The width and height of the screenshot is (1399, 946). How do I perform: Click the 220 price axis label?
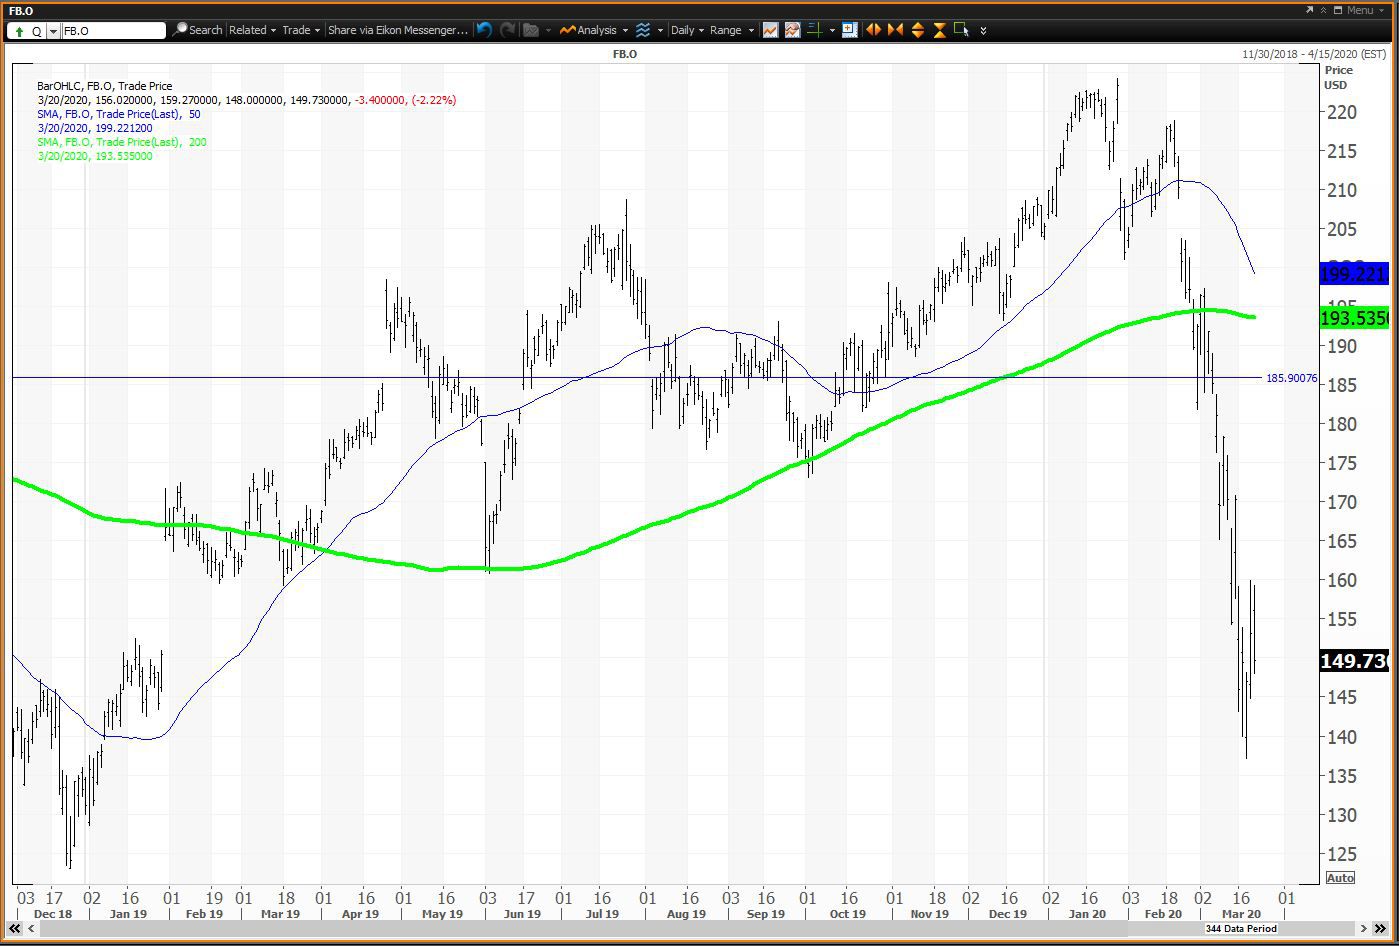[1341, 112]
